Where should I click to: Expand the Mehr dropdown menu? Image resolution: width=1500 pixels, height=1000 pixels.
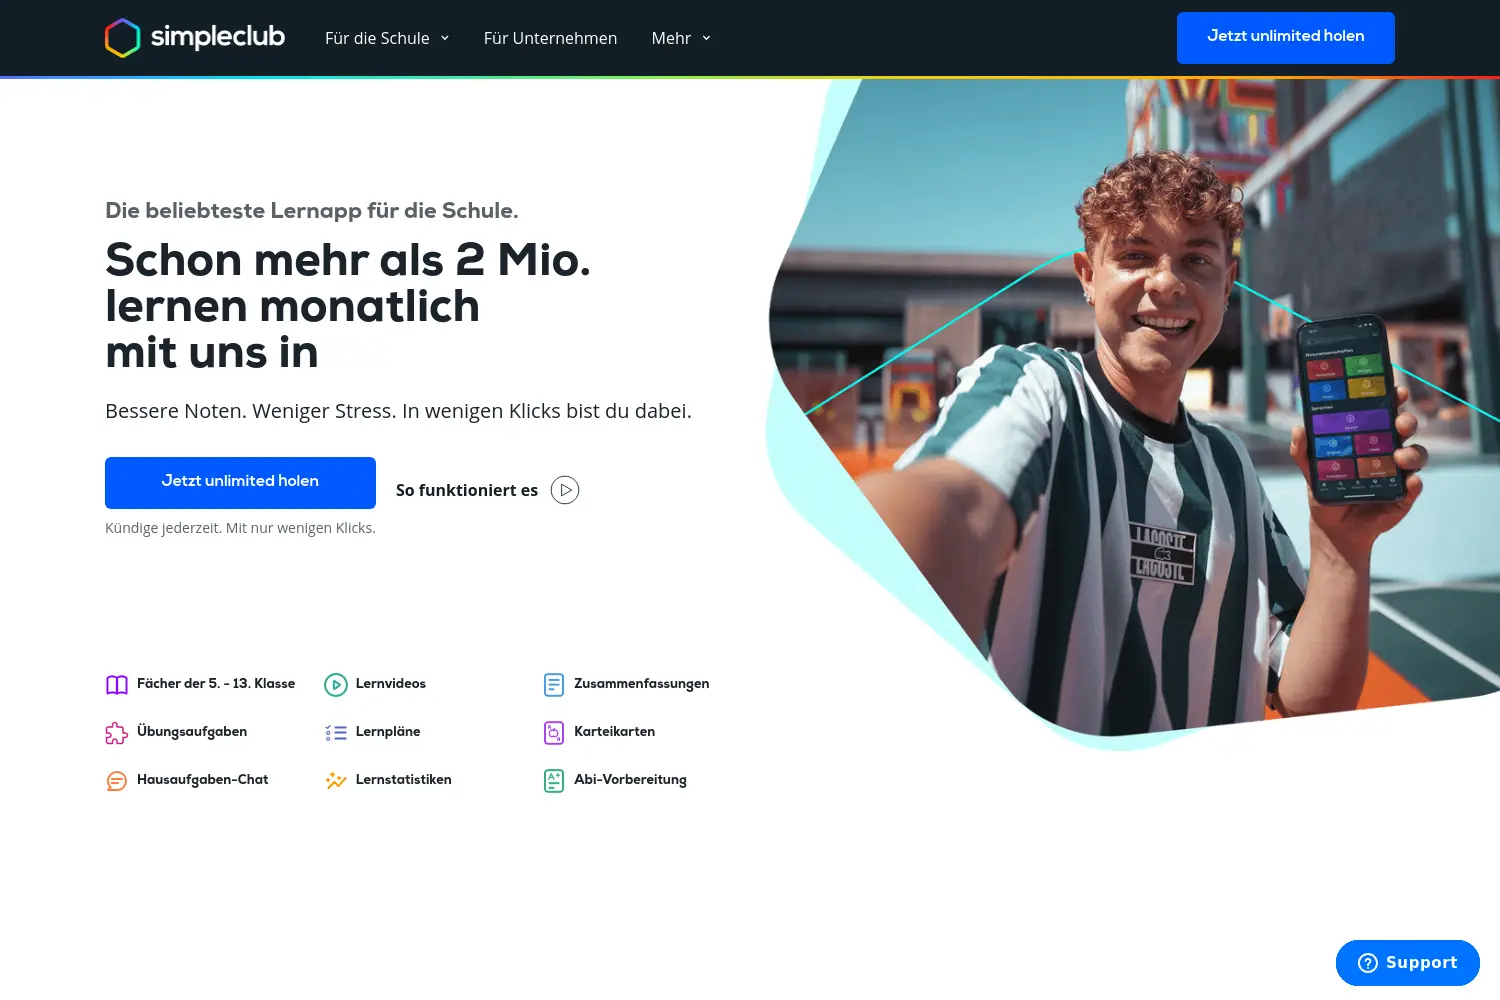[x=681, y=38]
